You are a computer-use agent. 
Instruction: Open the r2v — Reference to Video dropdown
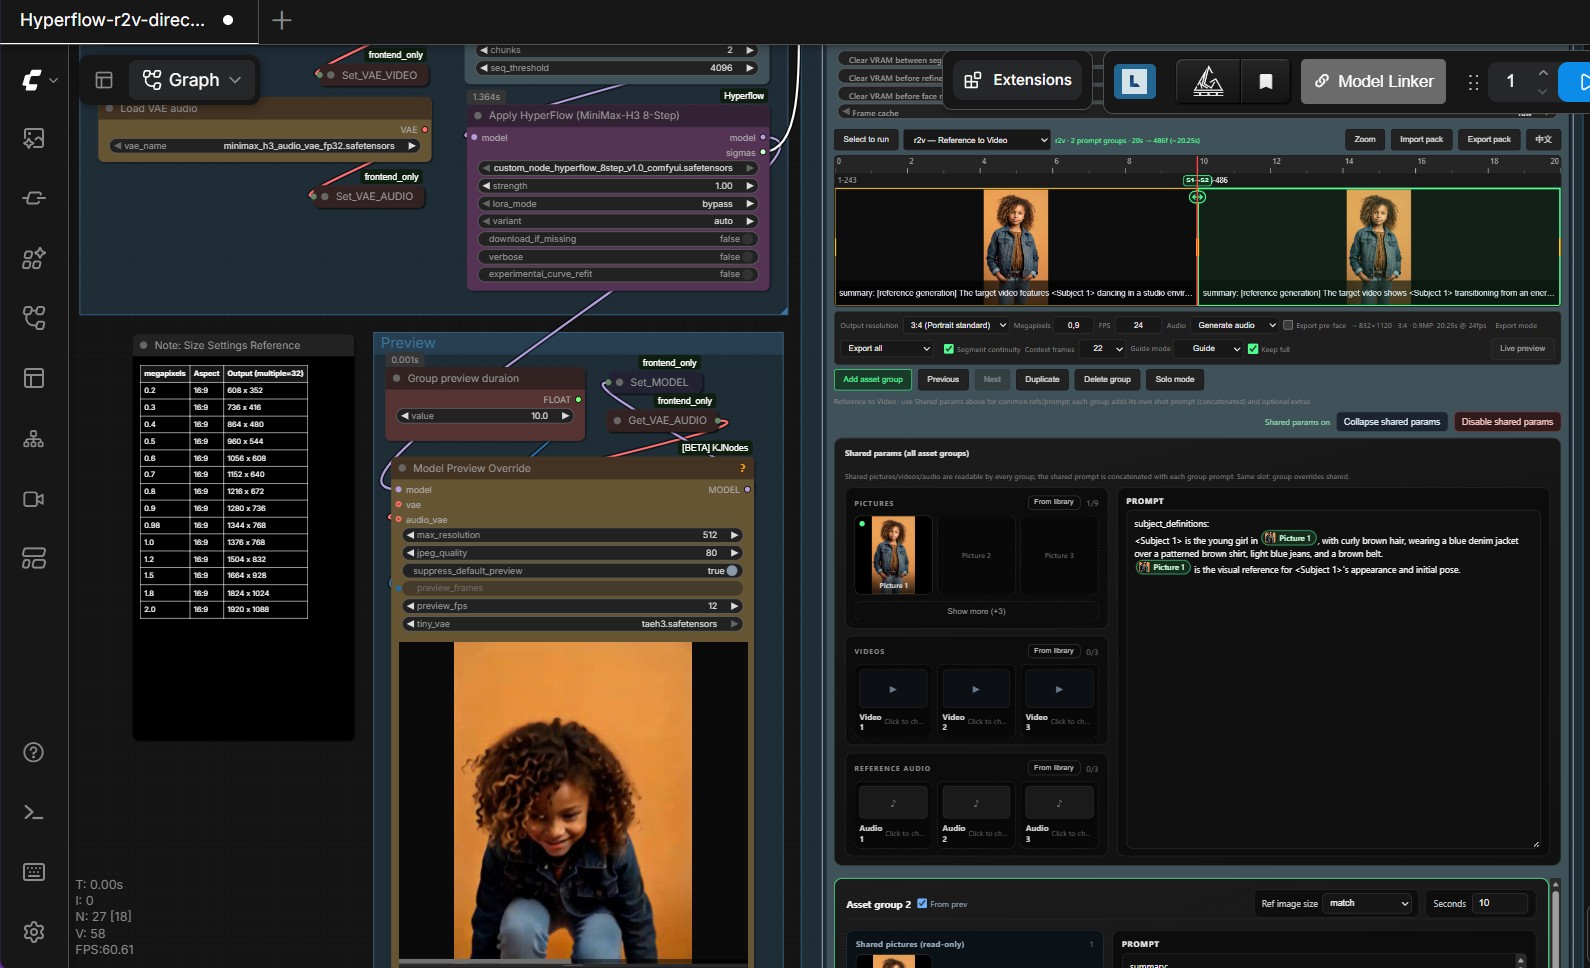click(x=978, y=140)
